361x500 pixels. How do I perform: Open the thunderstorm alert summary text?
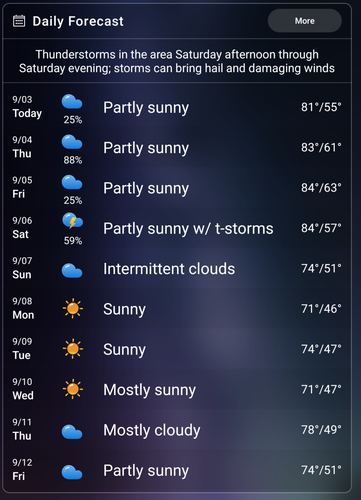177,61
